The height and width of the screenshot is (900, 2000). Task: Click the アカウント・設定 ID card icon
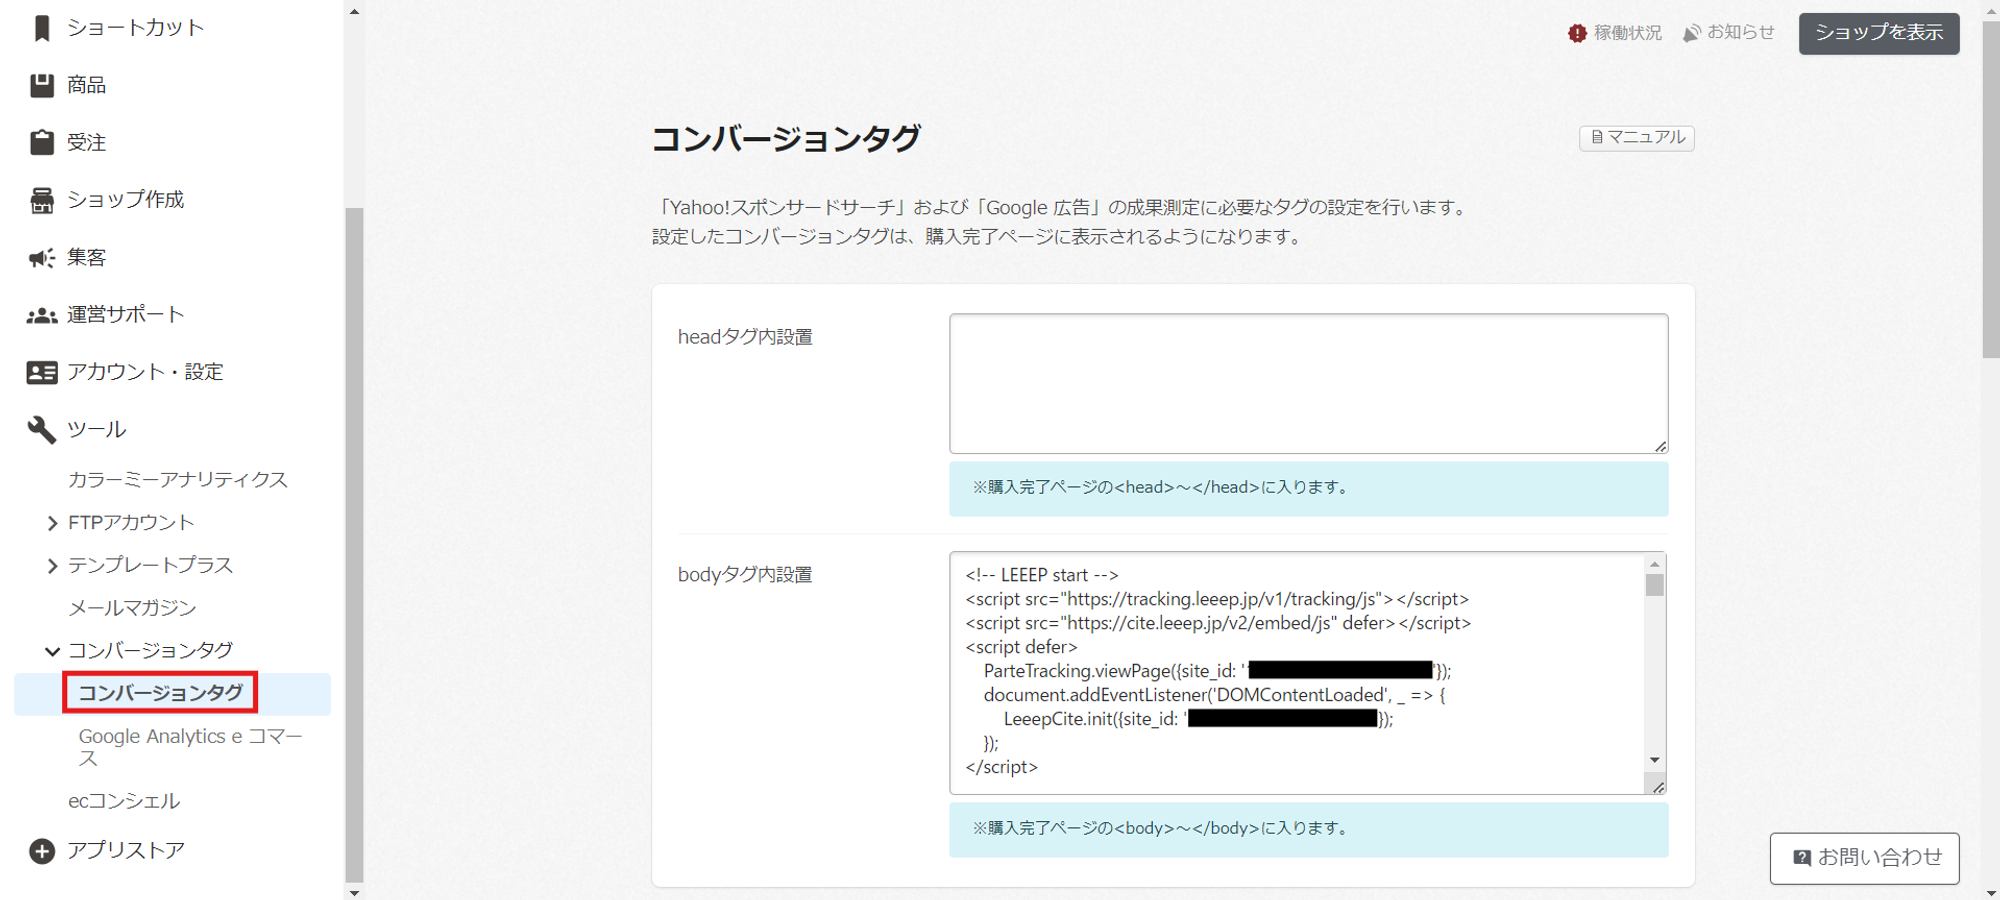point(41,372)
